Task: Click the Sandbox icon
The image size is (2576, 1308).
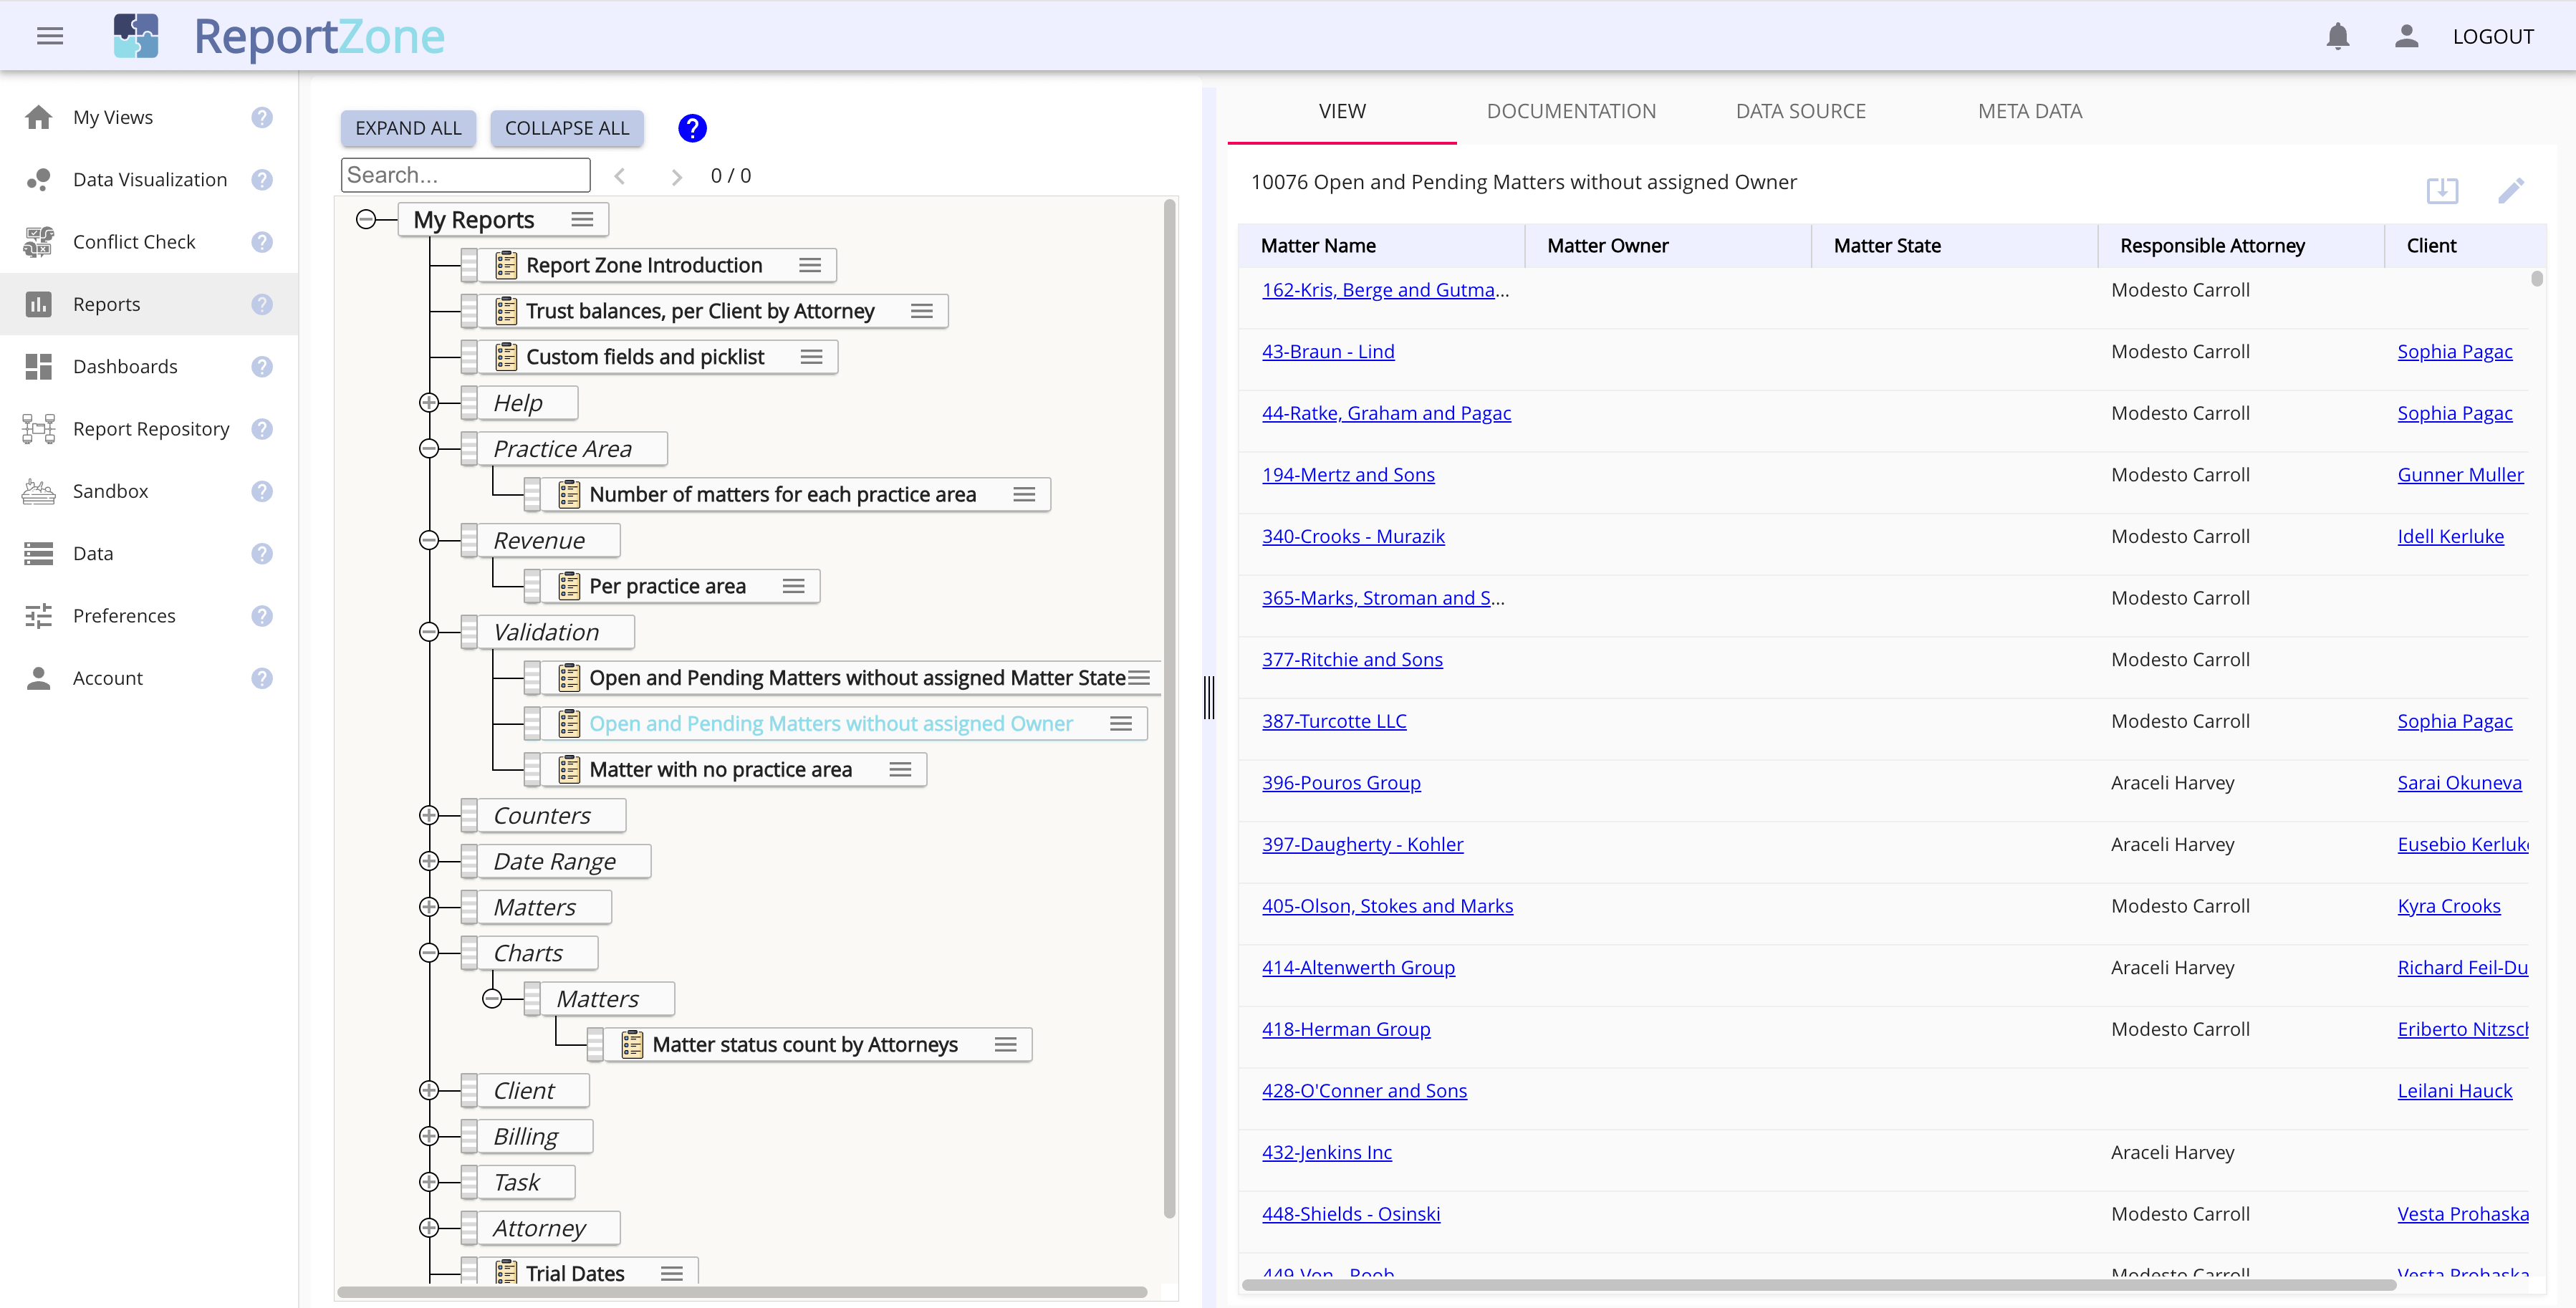Action: tap(39, 491)
